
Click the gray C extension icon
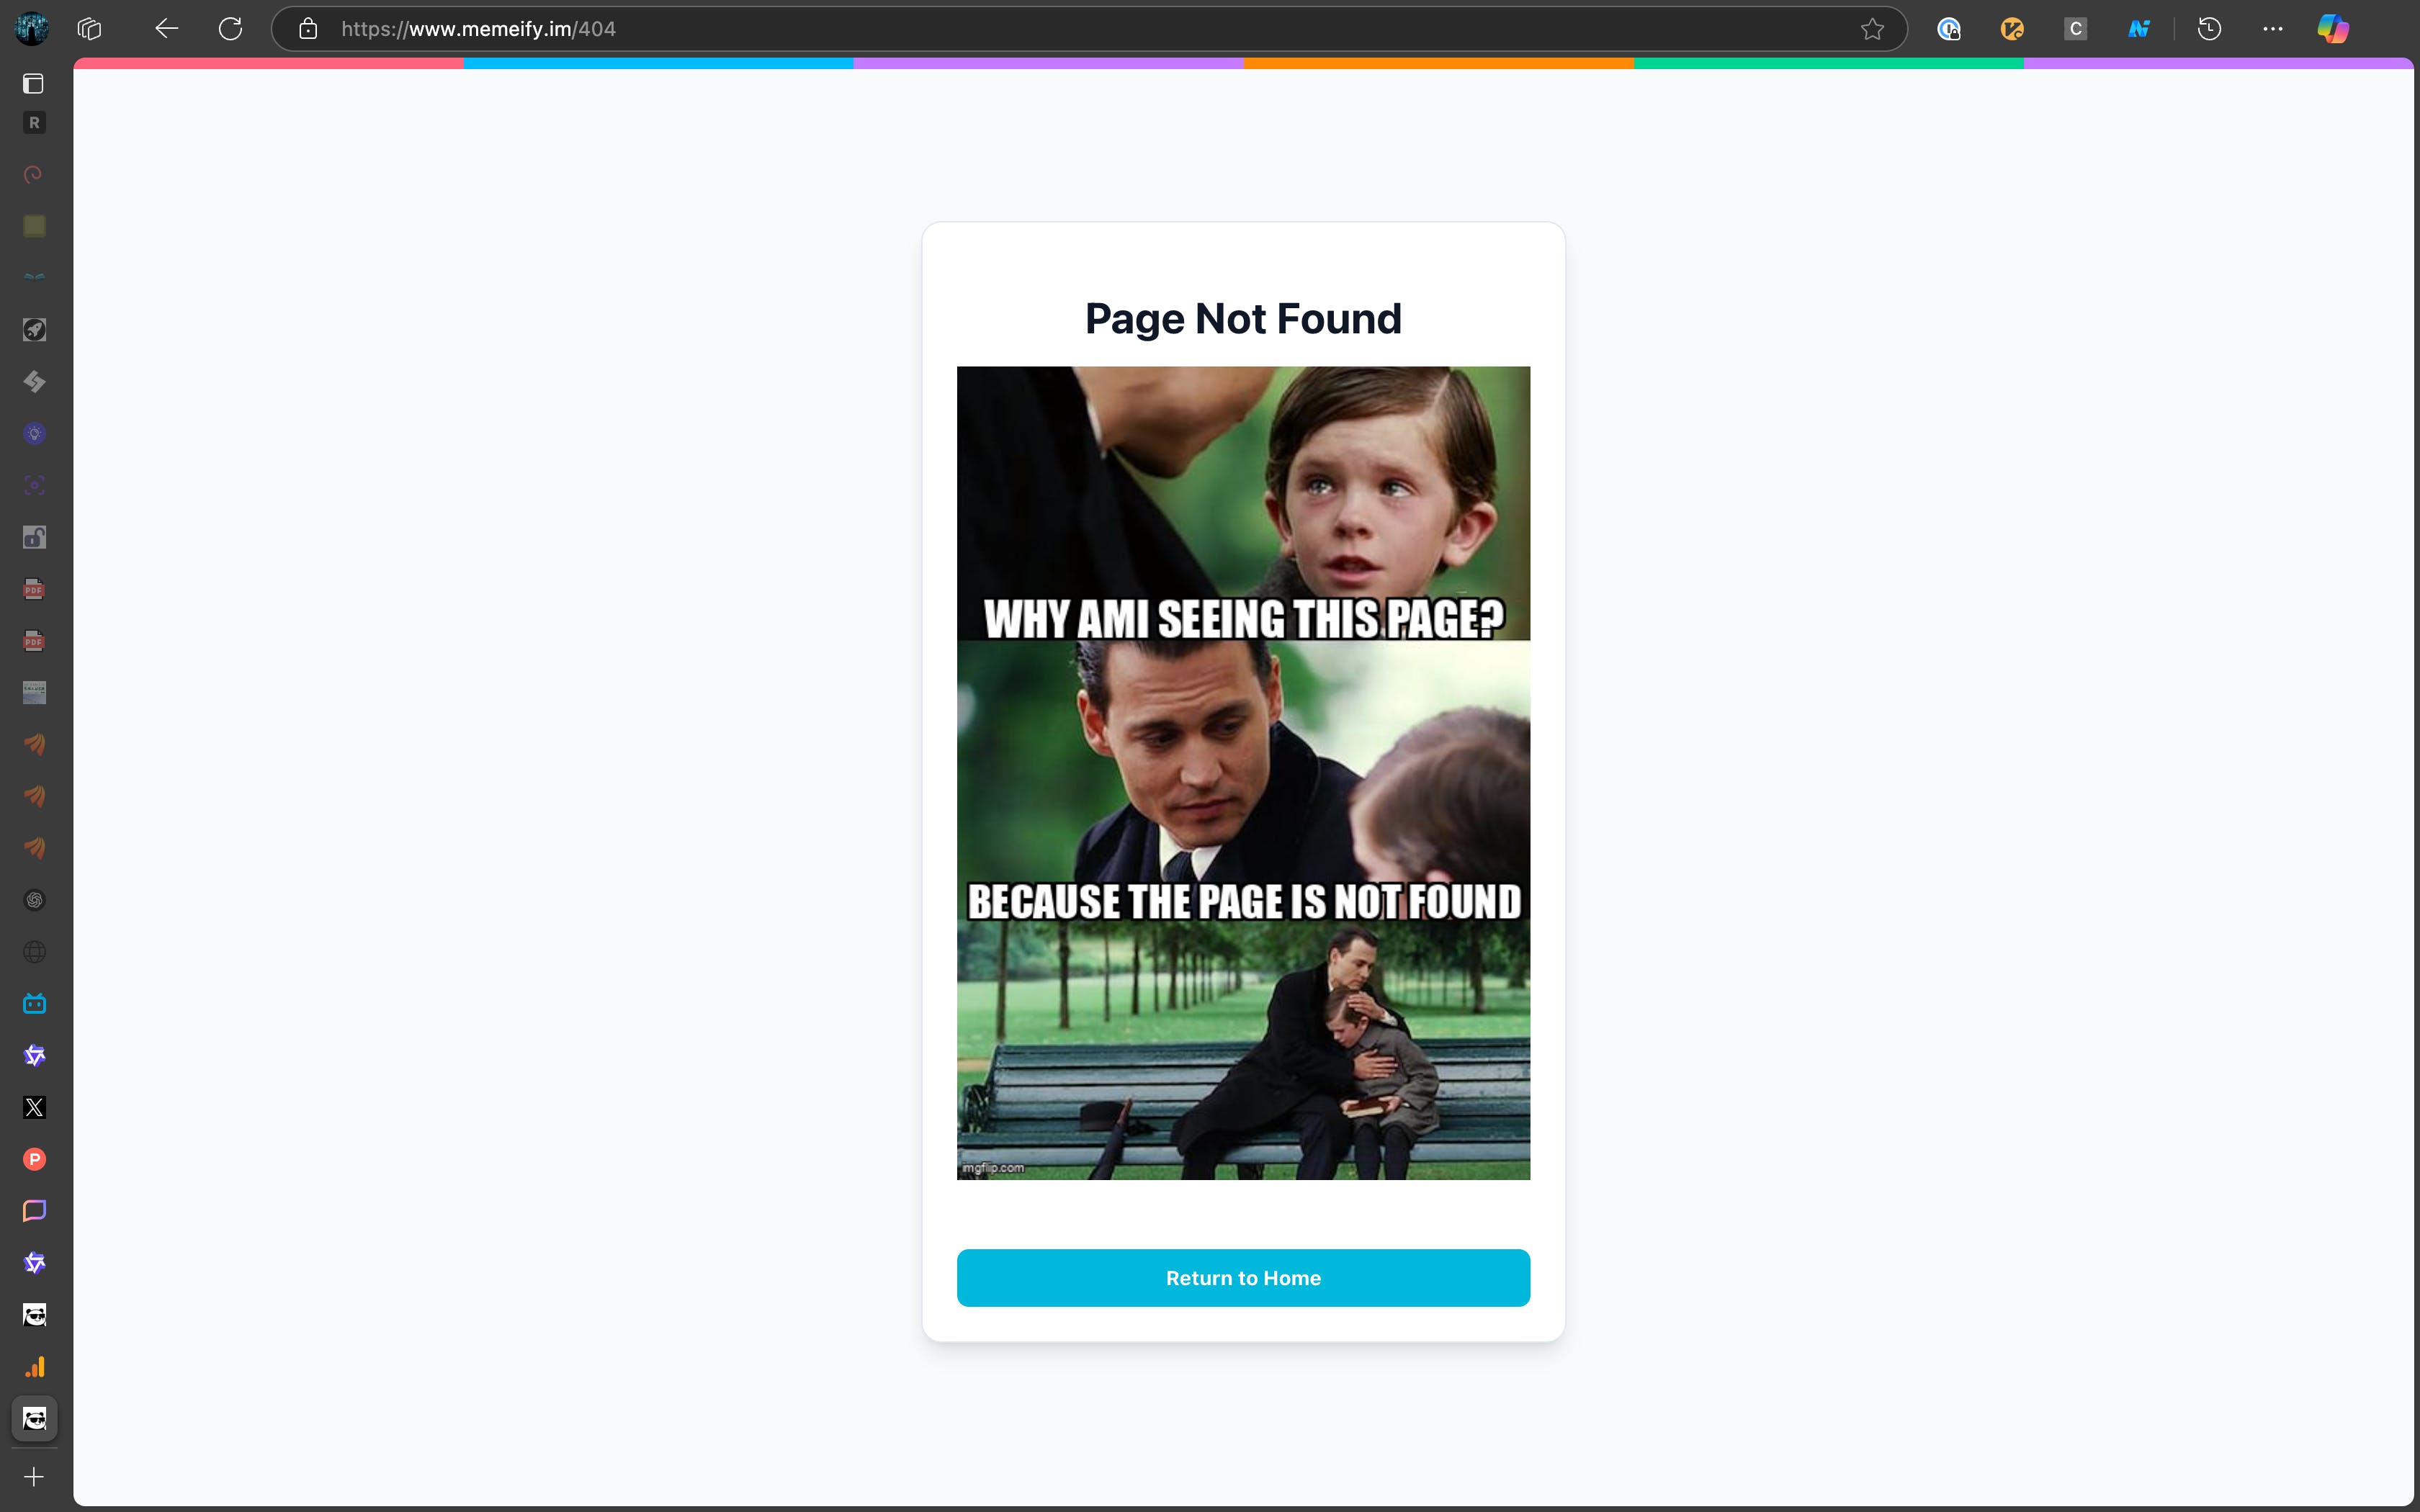(2075, 29)
